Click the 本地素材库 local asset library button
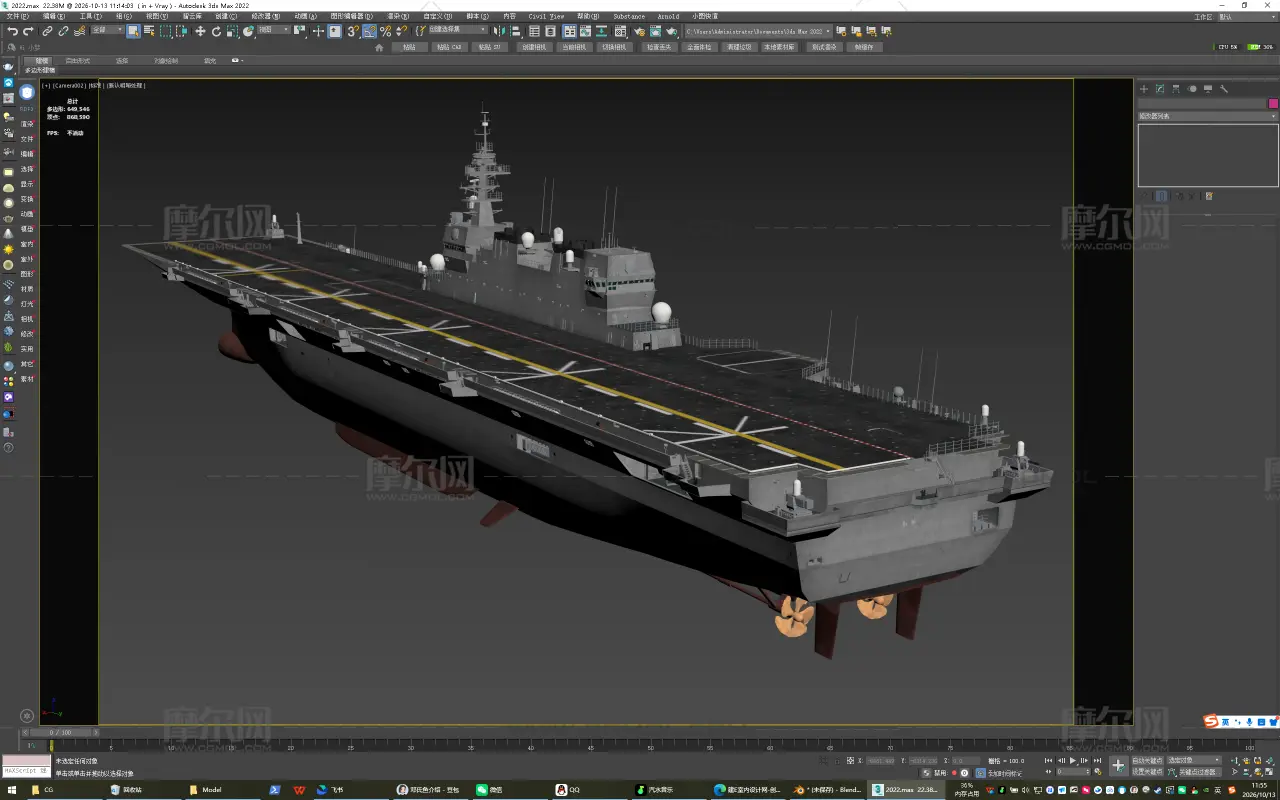The image size is (1280, 800). tap(779, 47)
